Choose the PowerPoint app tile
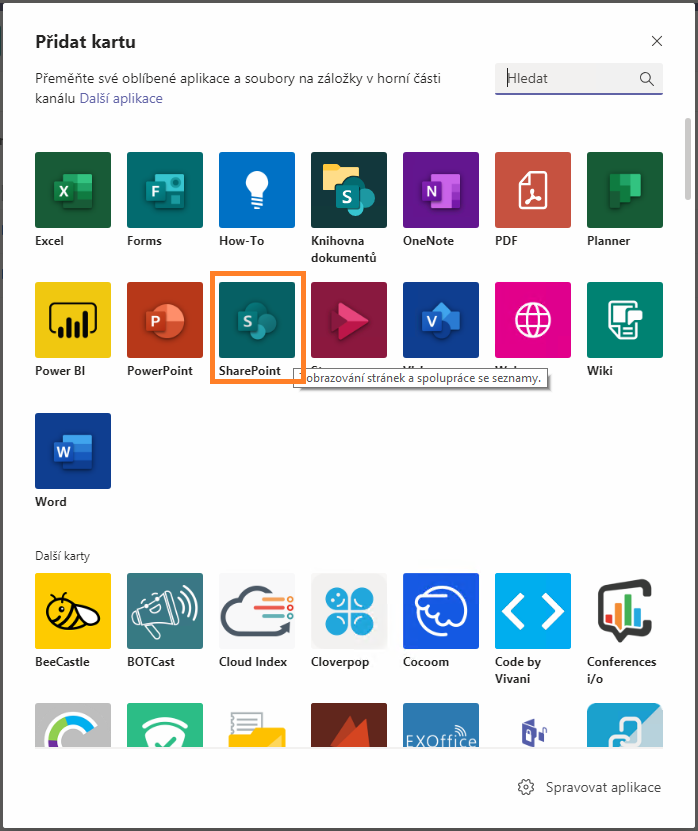 coord(165,320)
